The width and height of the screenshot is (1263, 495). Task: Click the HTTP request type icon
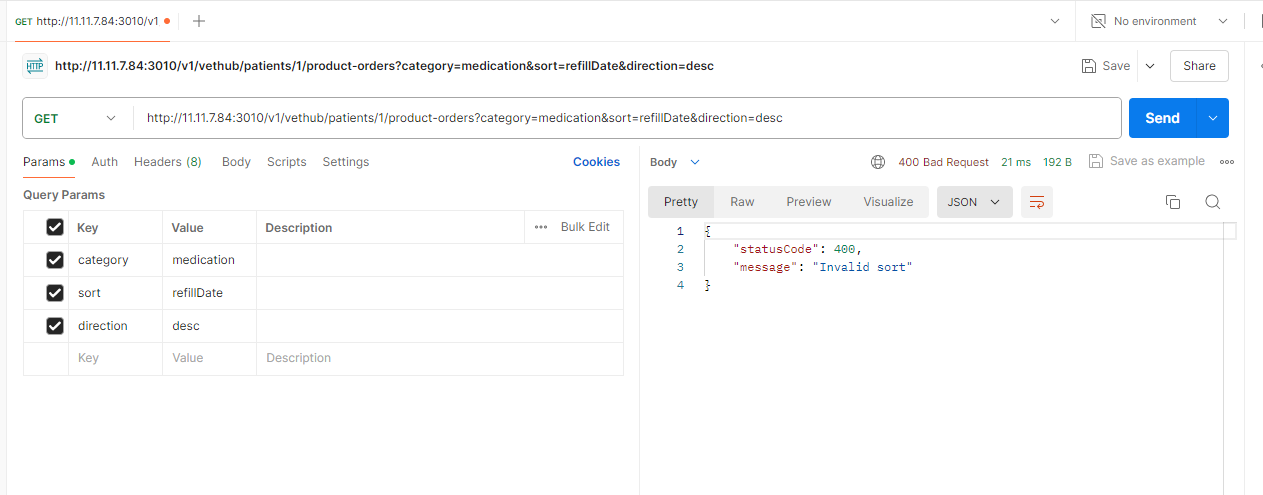coord(35,66)
